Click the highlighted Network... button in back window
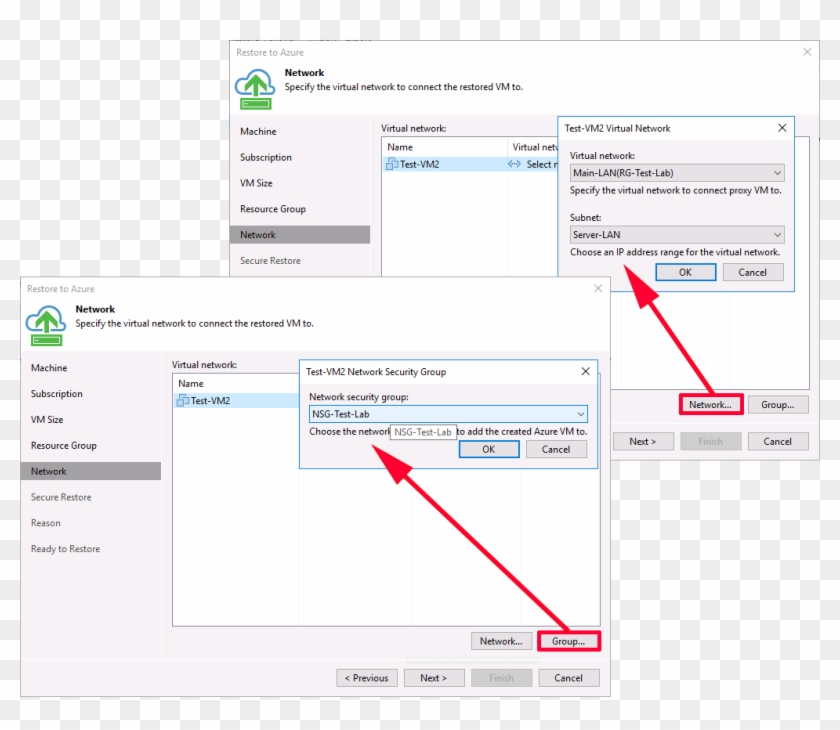The width and height of the screenshot is (840, 730). [x=710, y=405]
